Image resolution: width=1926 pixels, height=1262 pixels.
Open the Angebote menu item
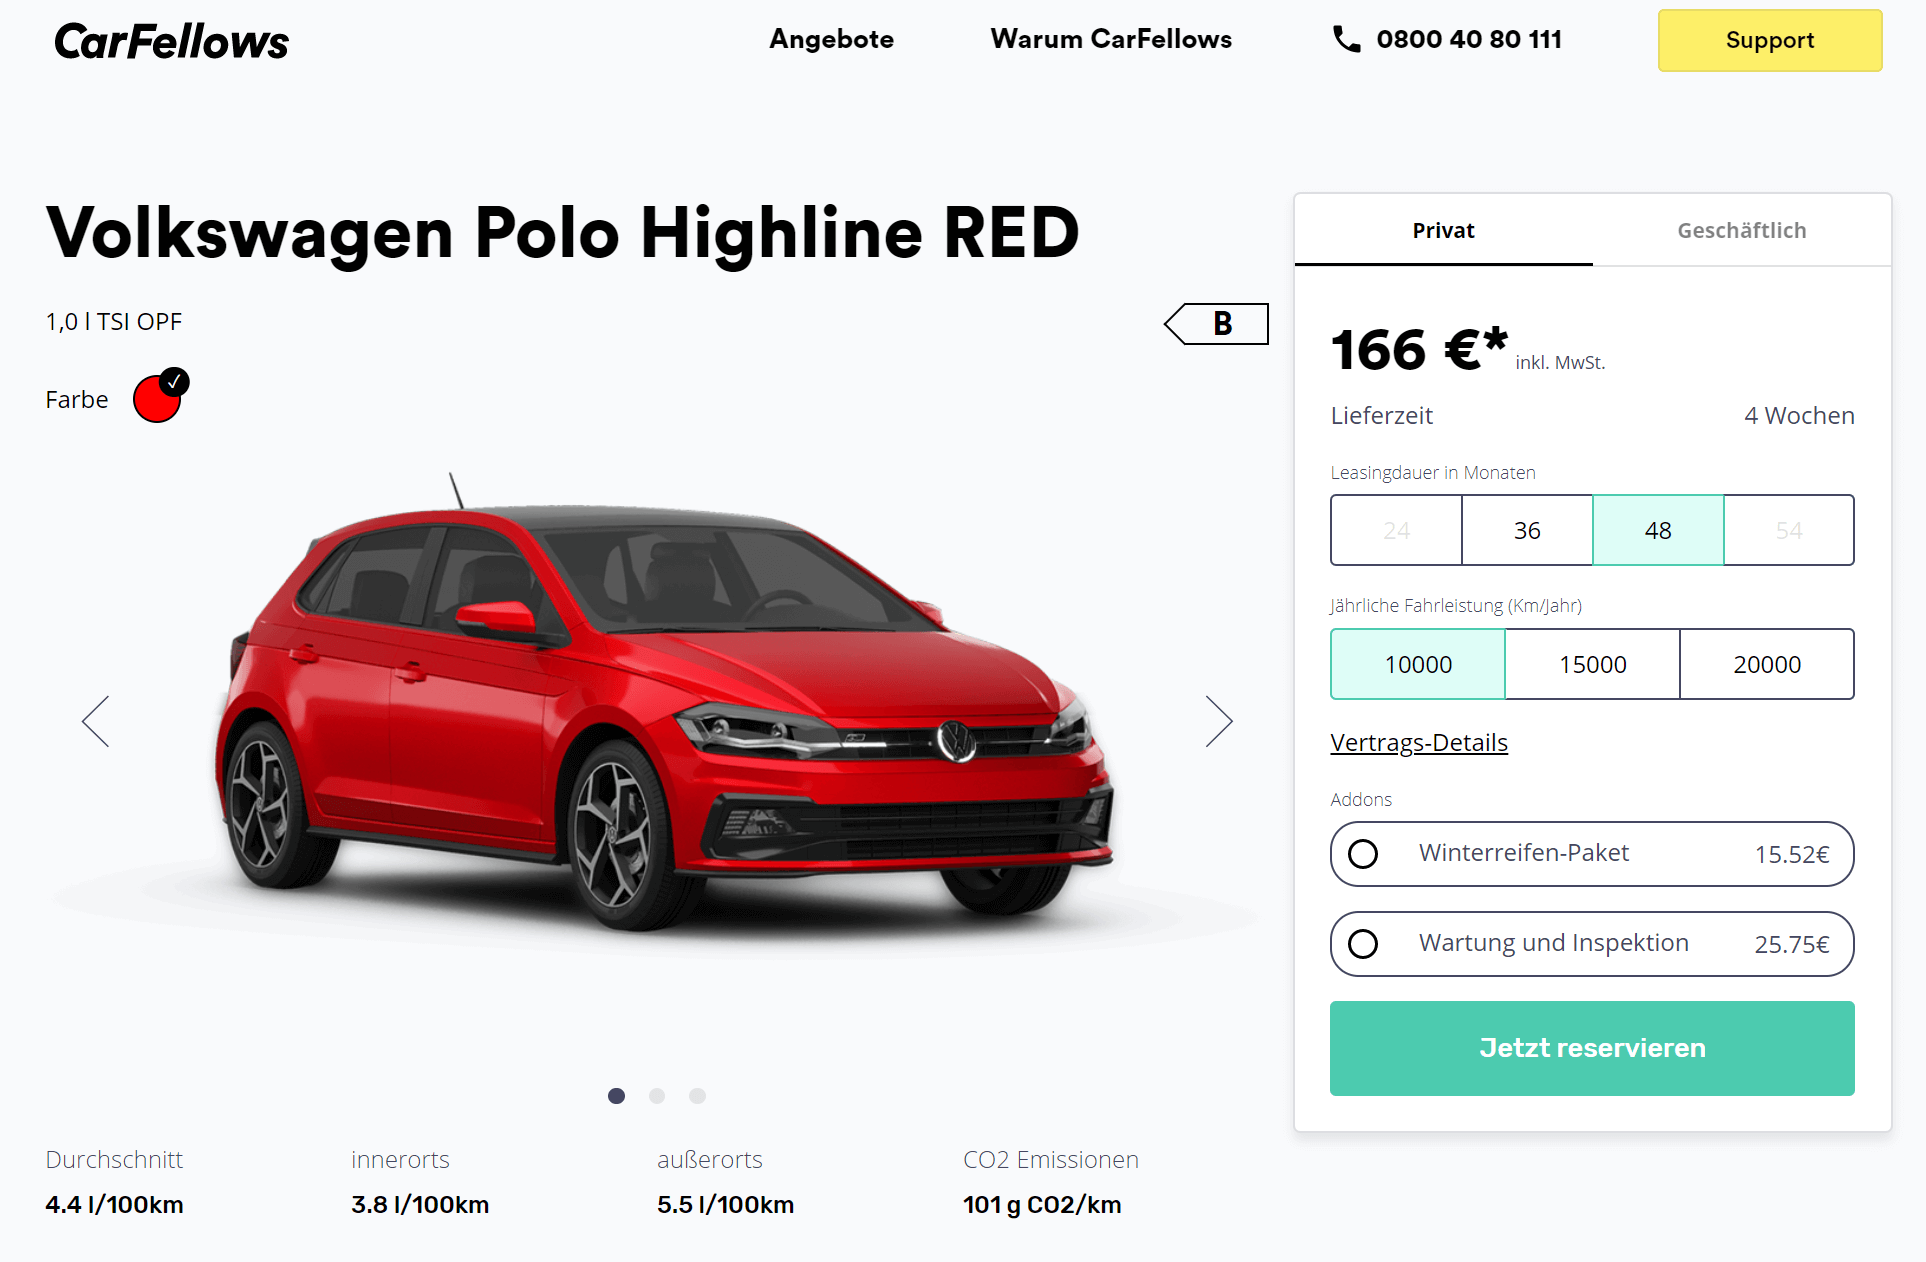tap(831, 39)
